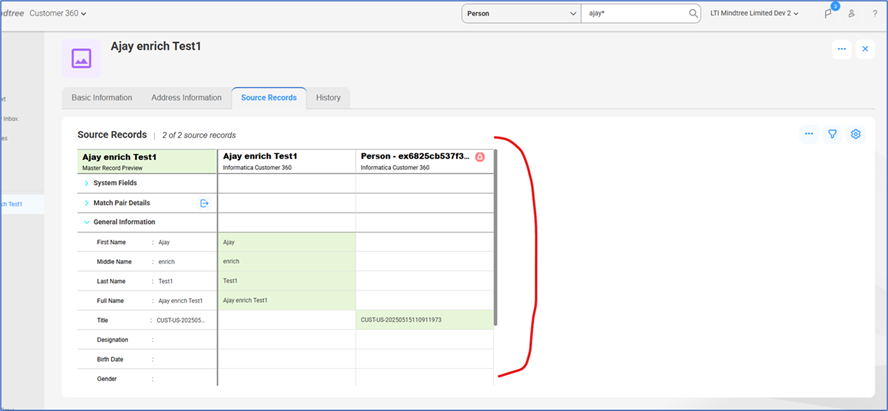Switch to the Address Information tab
Viewport: 888px width, 411px height.
click(x=186, y=98)
